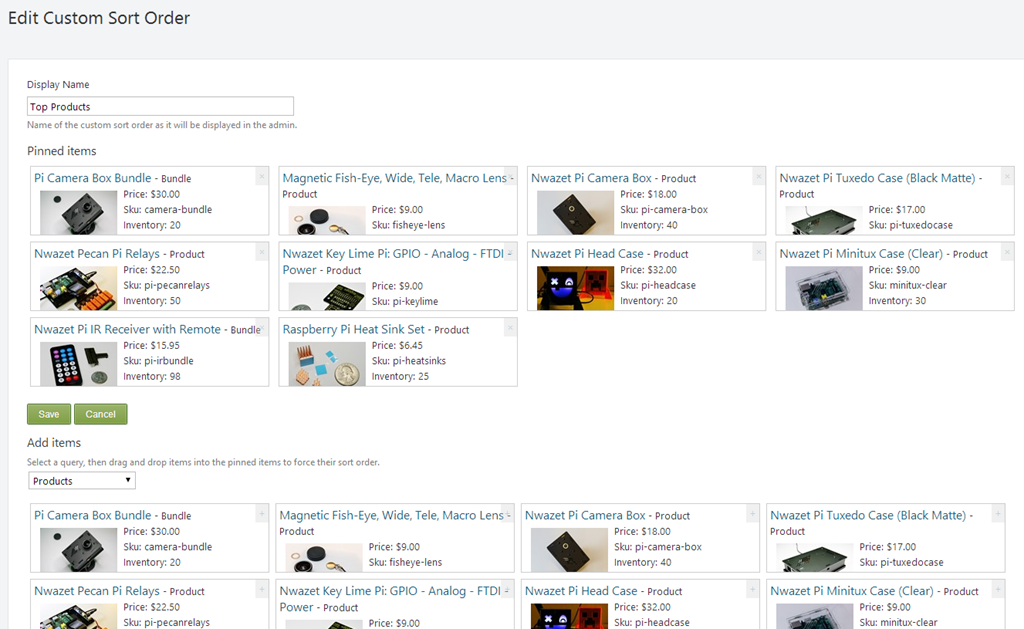Remove pinned Nwazet Pi Camera Box product
The image size is (1024, 629).
759,177
